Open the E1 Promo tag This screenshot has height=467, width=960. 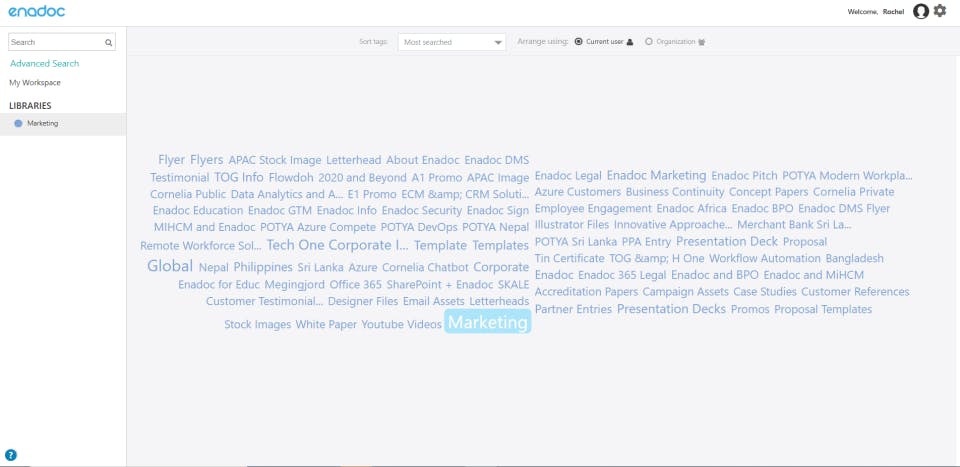372,194
